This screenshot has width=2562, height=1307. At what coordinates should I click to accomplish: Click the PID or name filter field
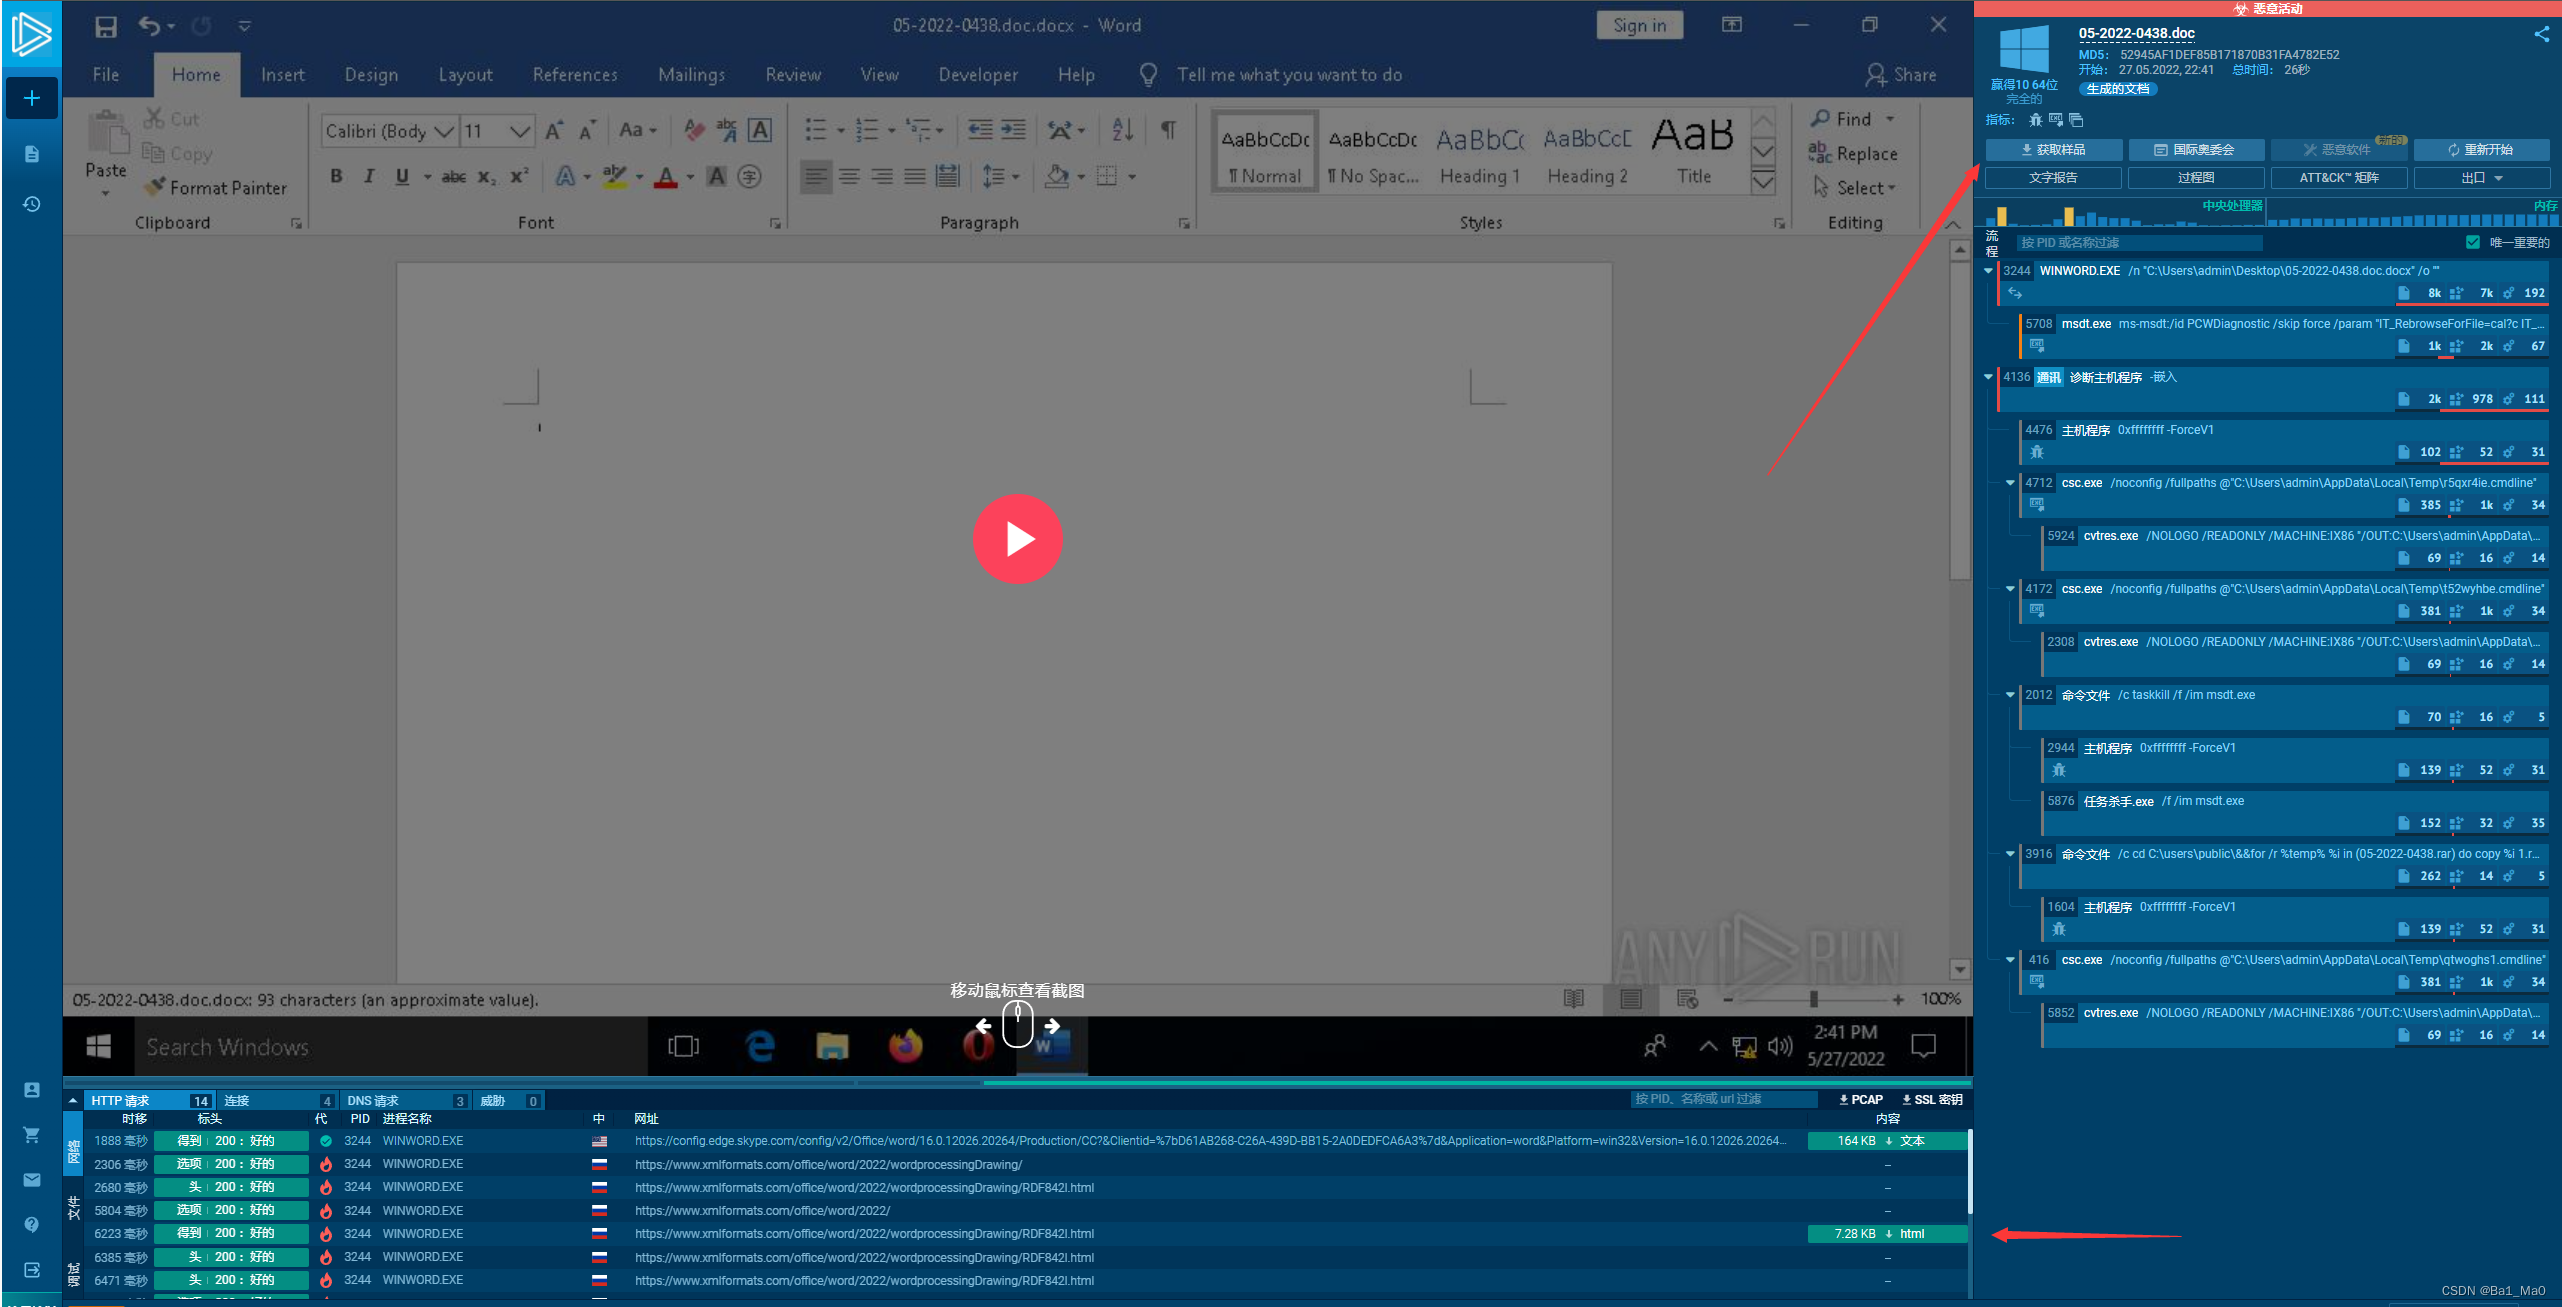coord(2138,242)
